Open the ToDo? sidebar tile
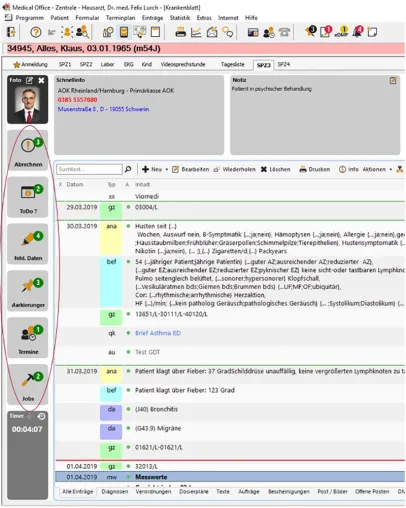The width and height of the screenshot is (406, 508). [28, 197]
